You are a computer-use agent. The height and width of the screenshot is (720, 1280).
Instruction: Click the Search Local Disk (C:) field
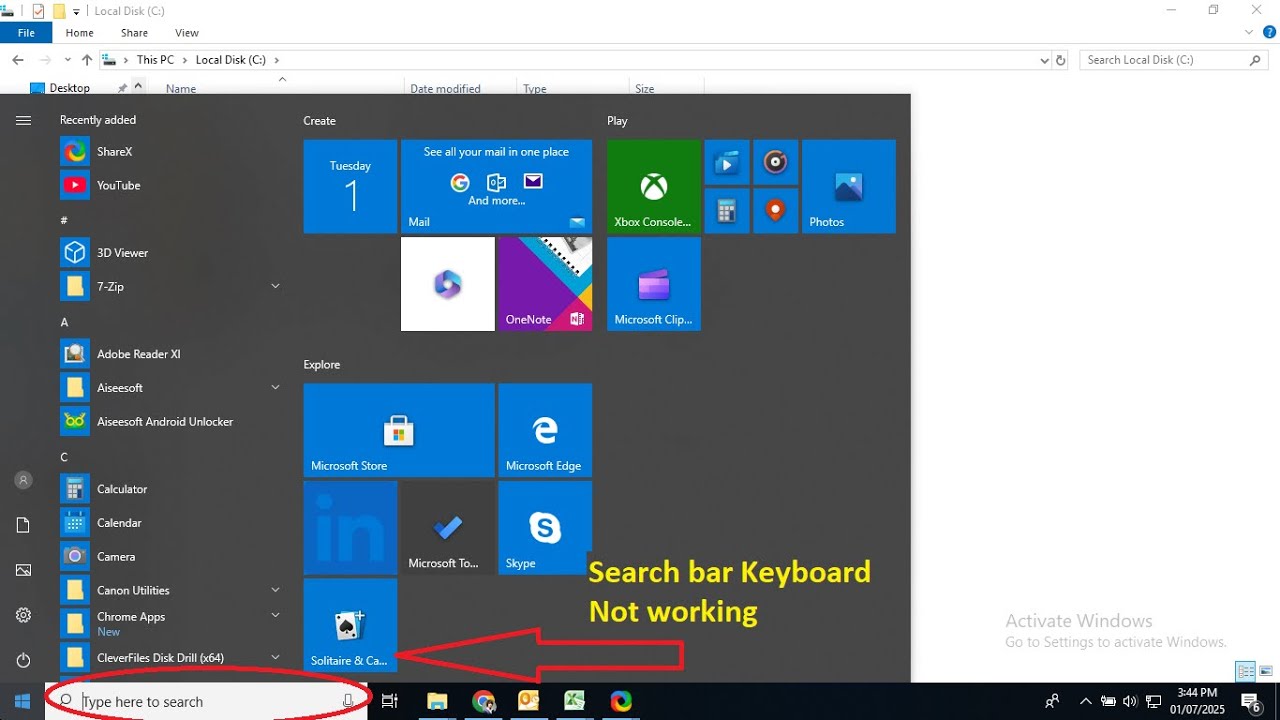tap(1175, 60)
